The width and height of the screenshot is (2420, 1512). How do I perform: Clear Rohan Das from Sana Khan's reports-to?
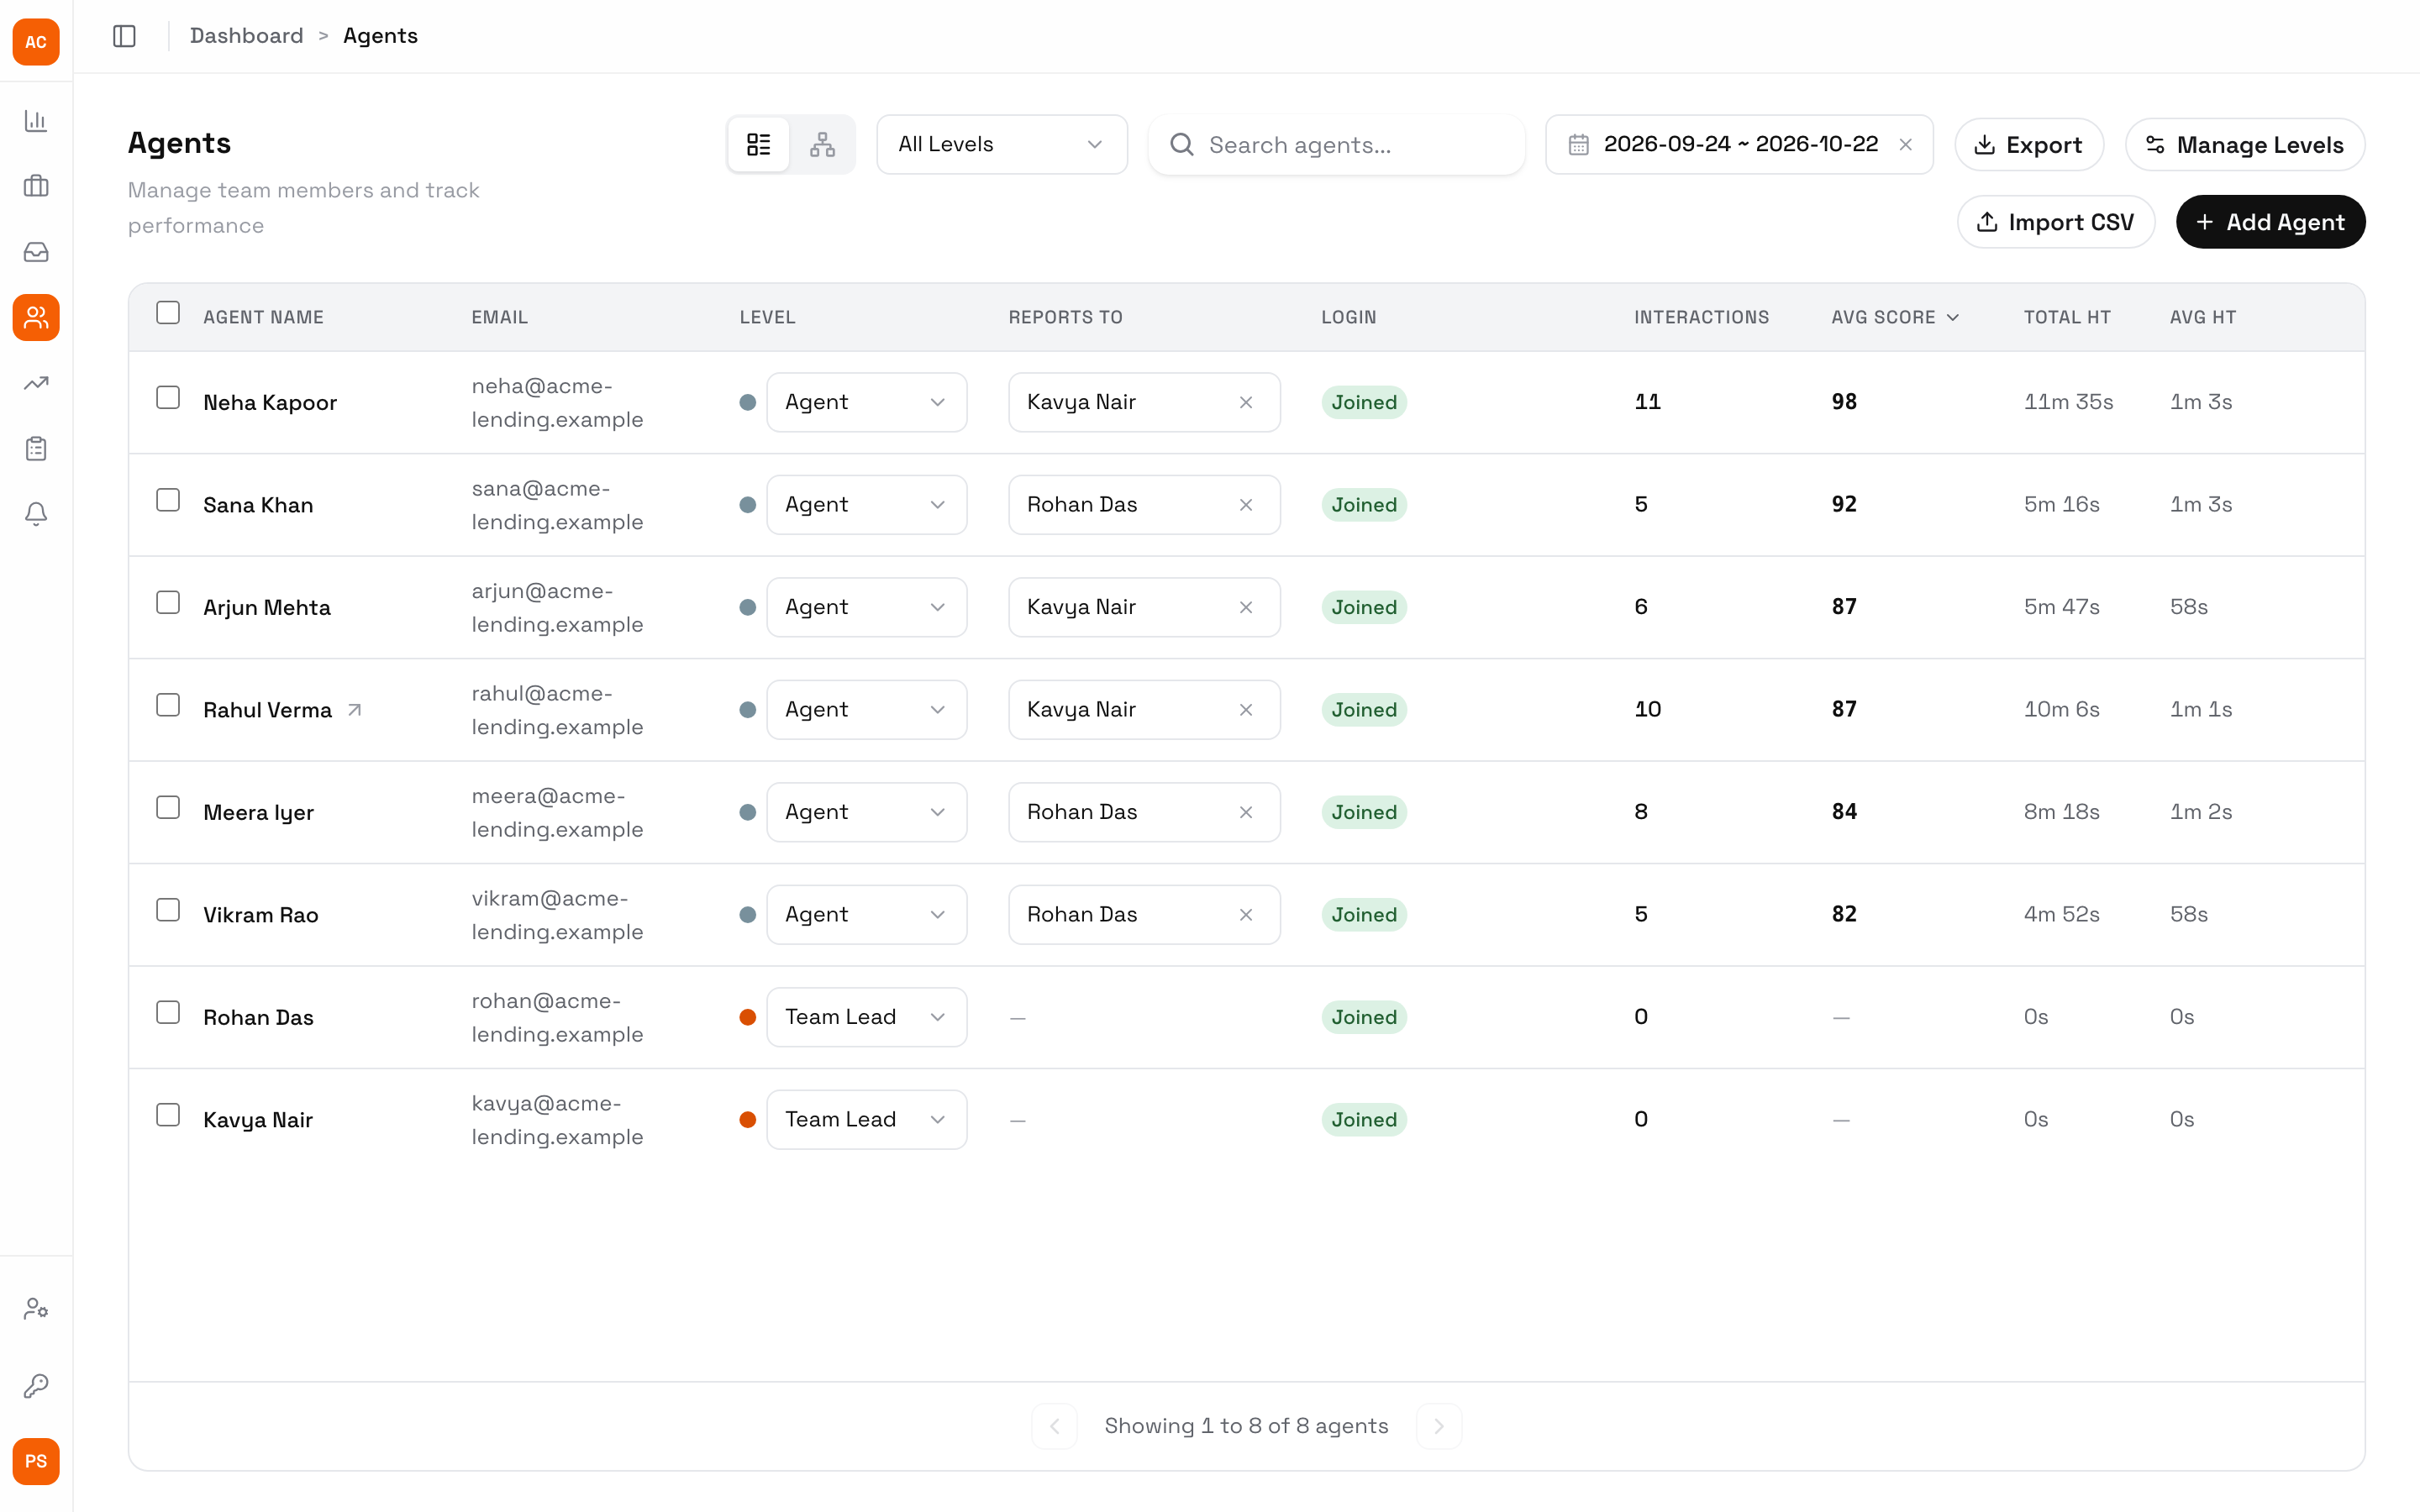(1246, 505)
